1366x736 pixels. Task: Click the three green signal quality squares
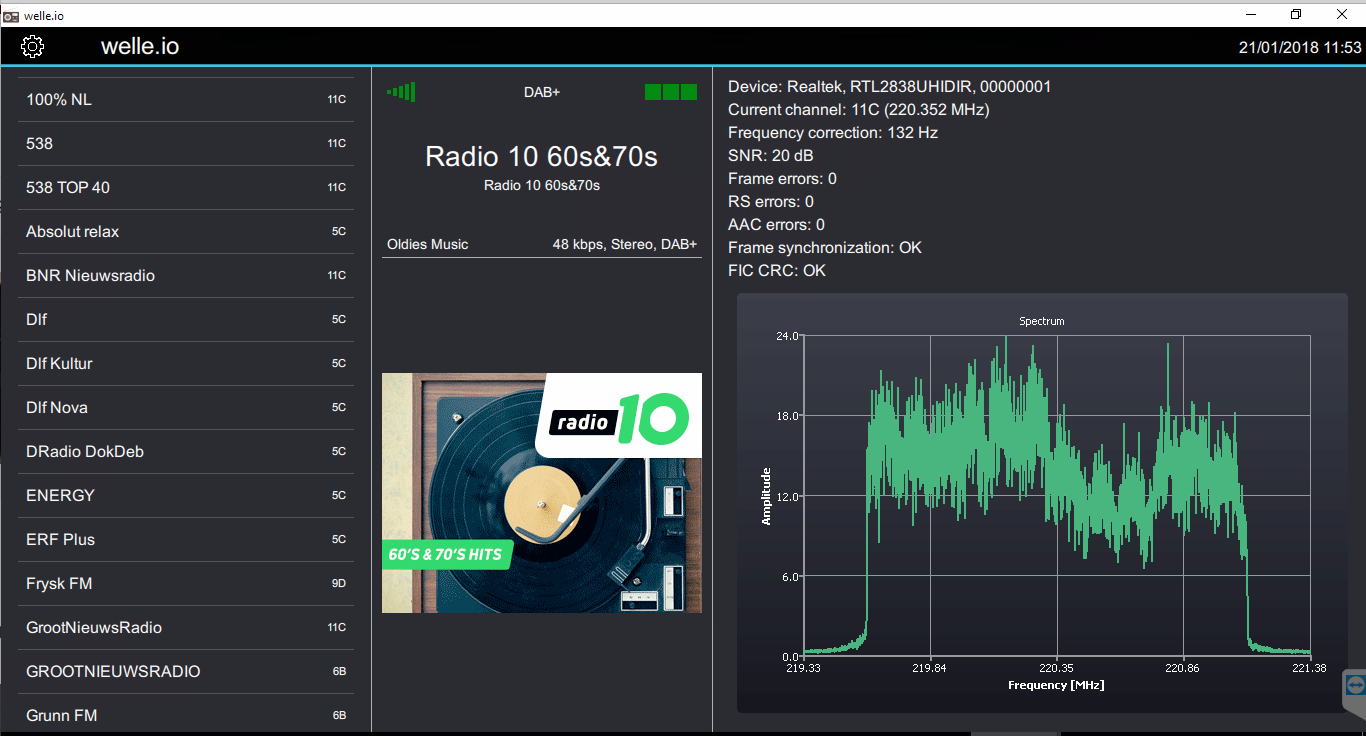(x=670, y=91)
